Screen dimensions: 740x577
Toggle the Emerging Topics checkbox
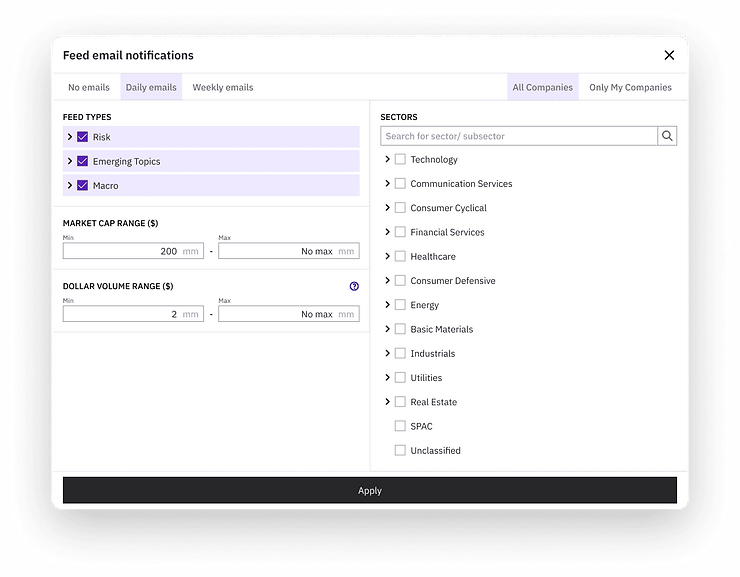click(83, 161)
